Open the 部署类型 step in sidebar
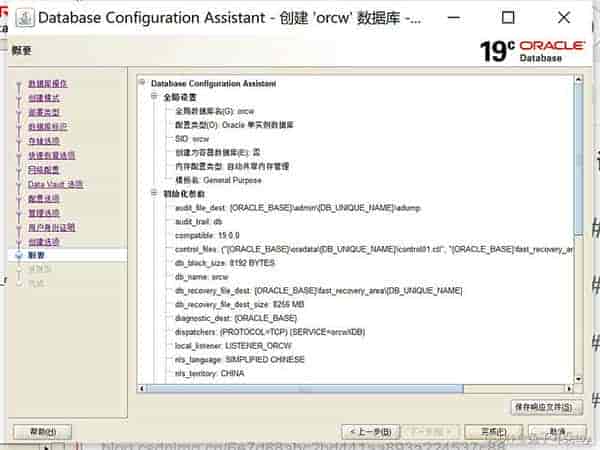 click(x=43, y=112)
